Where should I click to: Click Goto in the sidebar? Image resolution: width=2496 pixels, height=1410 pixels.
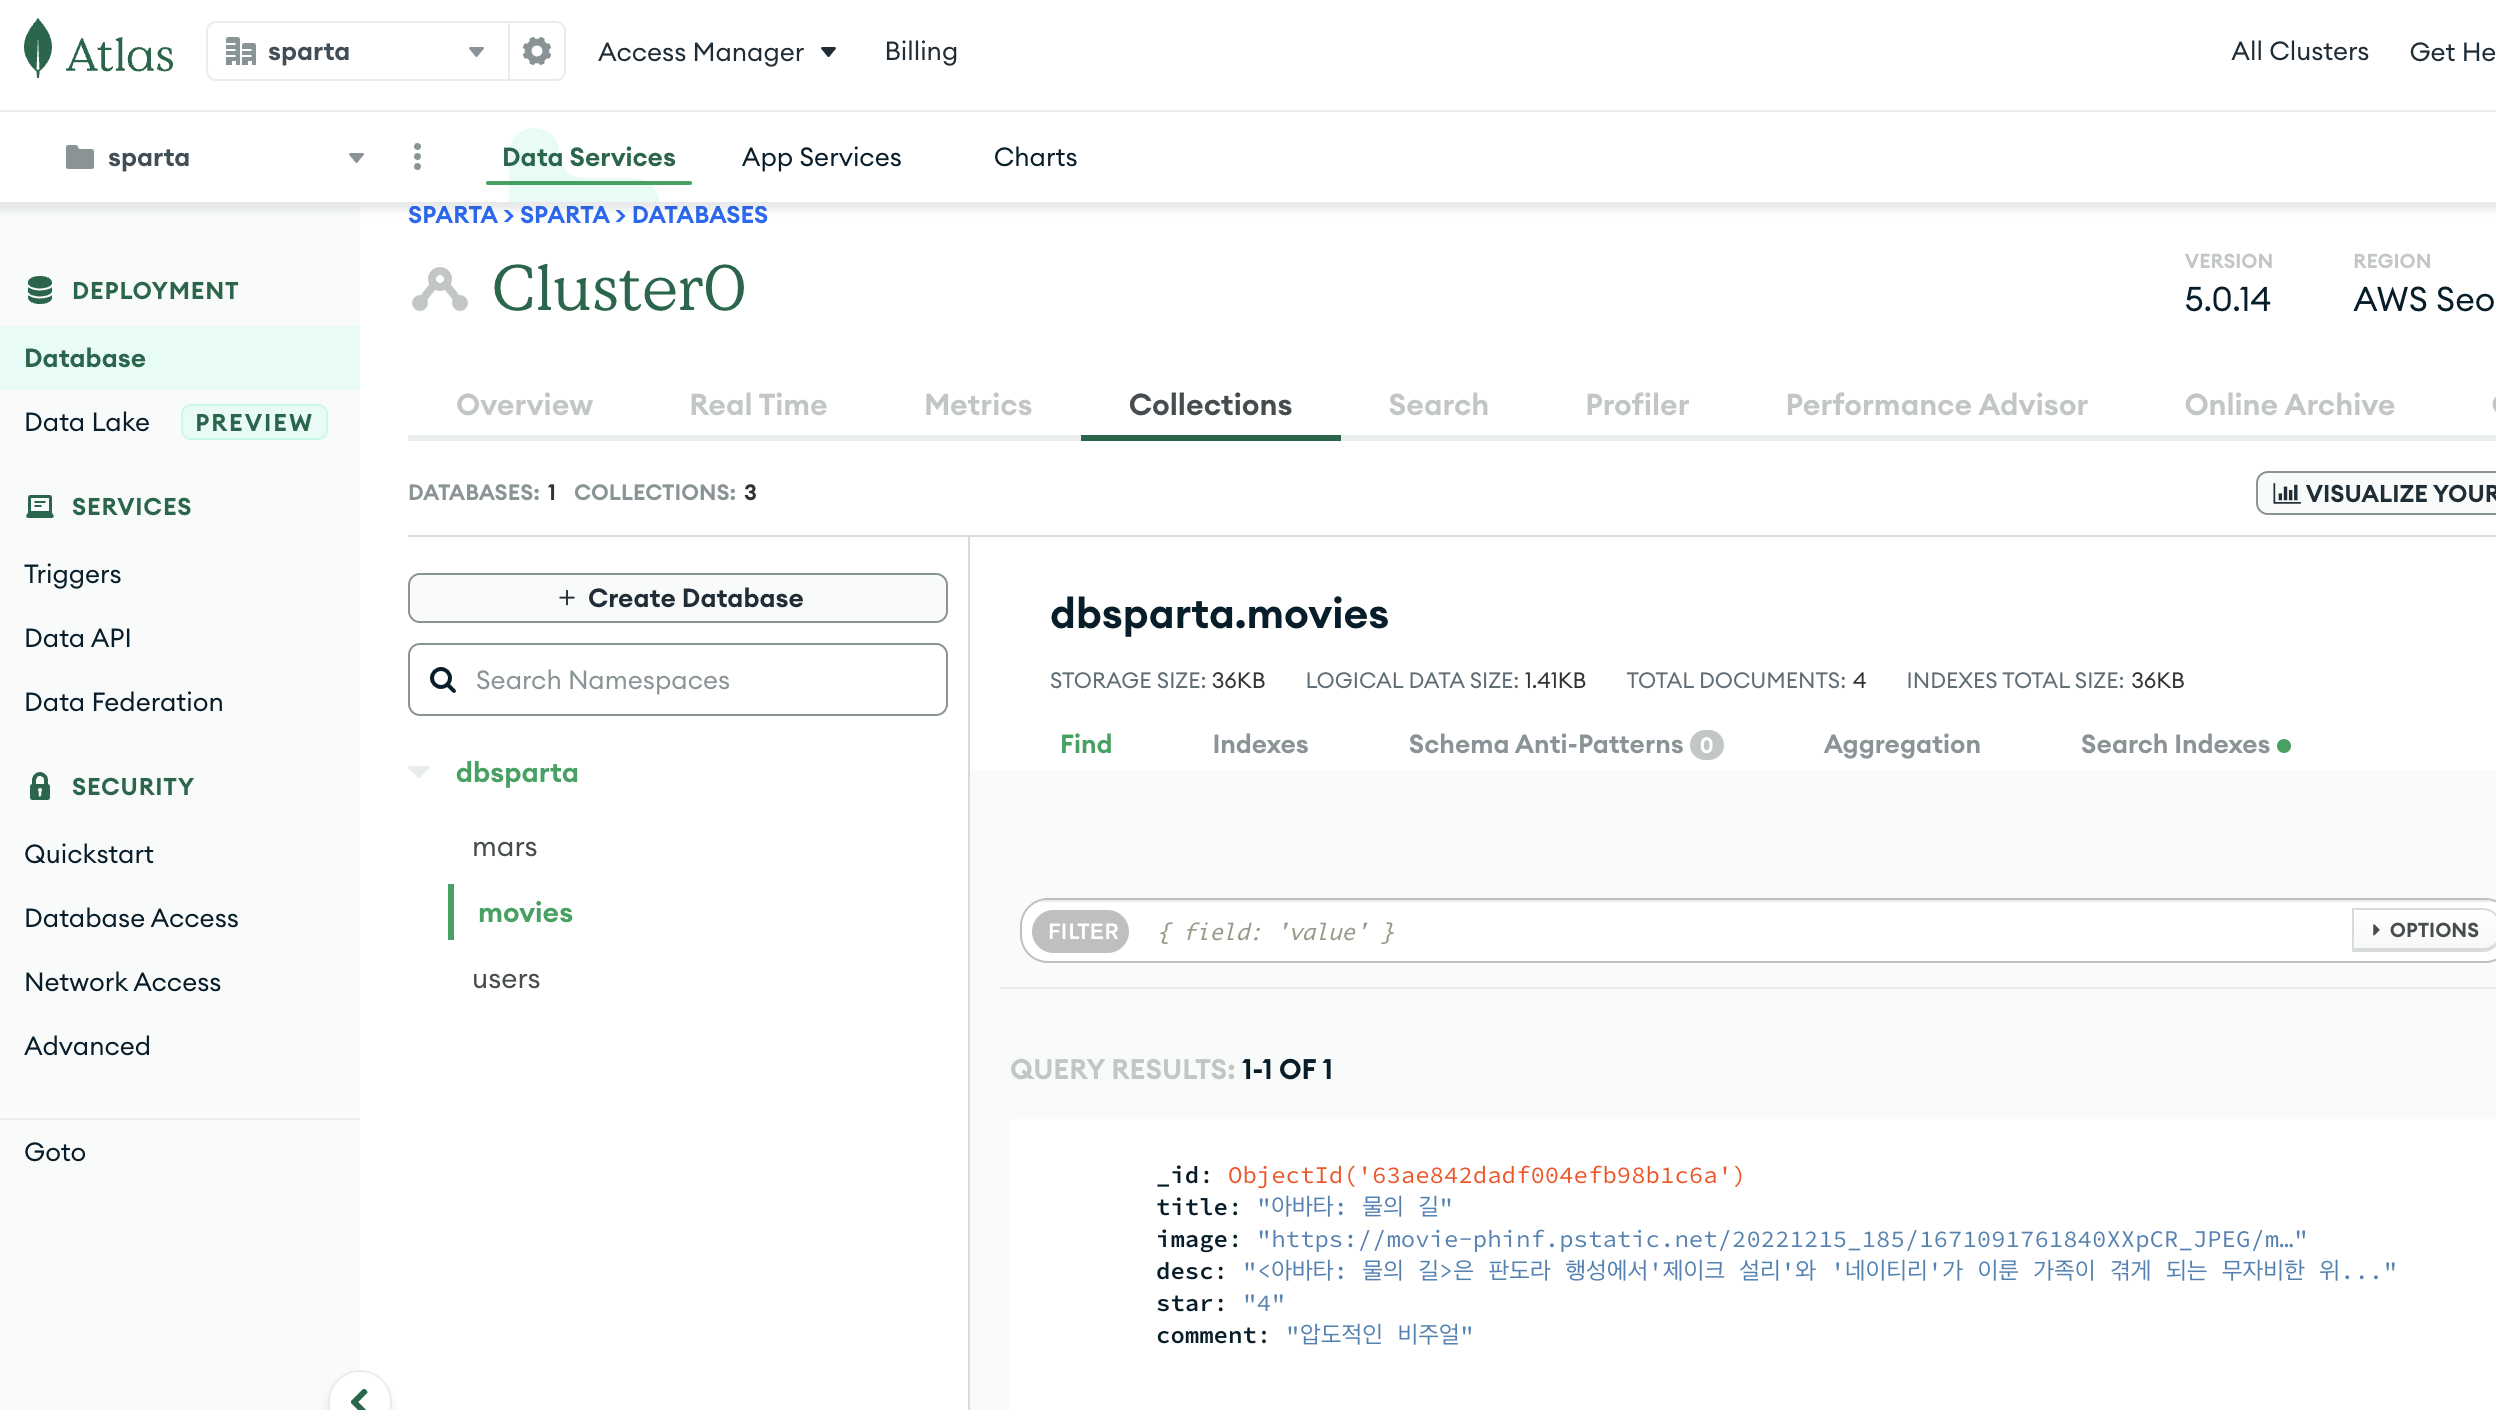coord(55,1152)
